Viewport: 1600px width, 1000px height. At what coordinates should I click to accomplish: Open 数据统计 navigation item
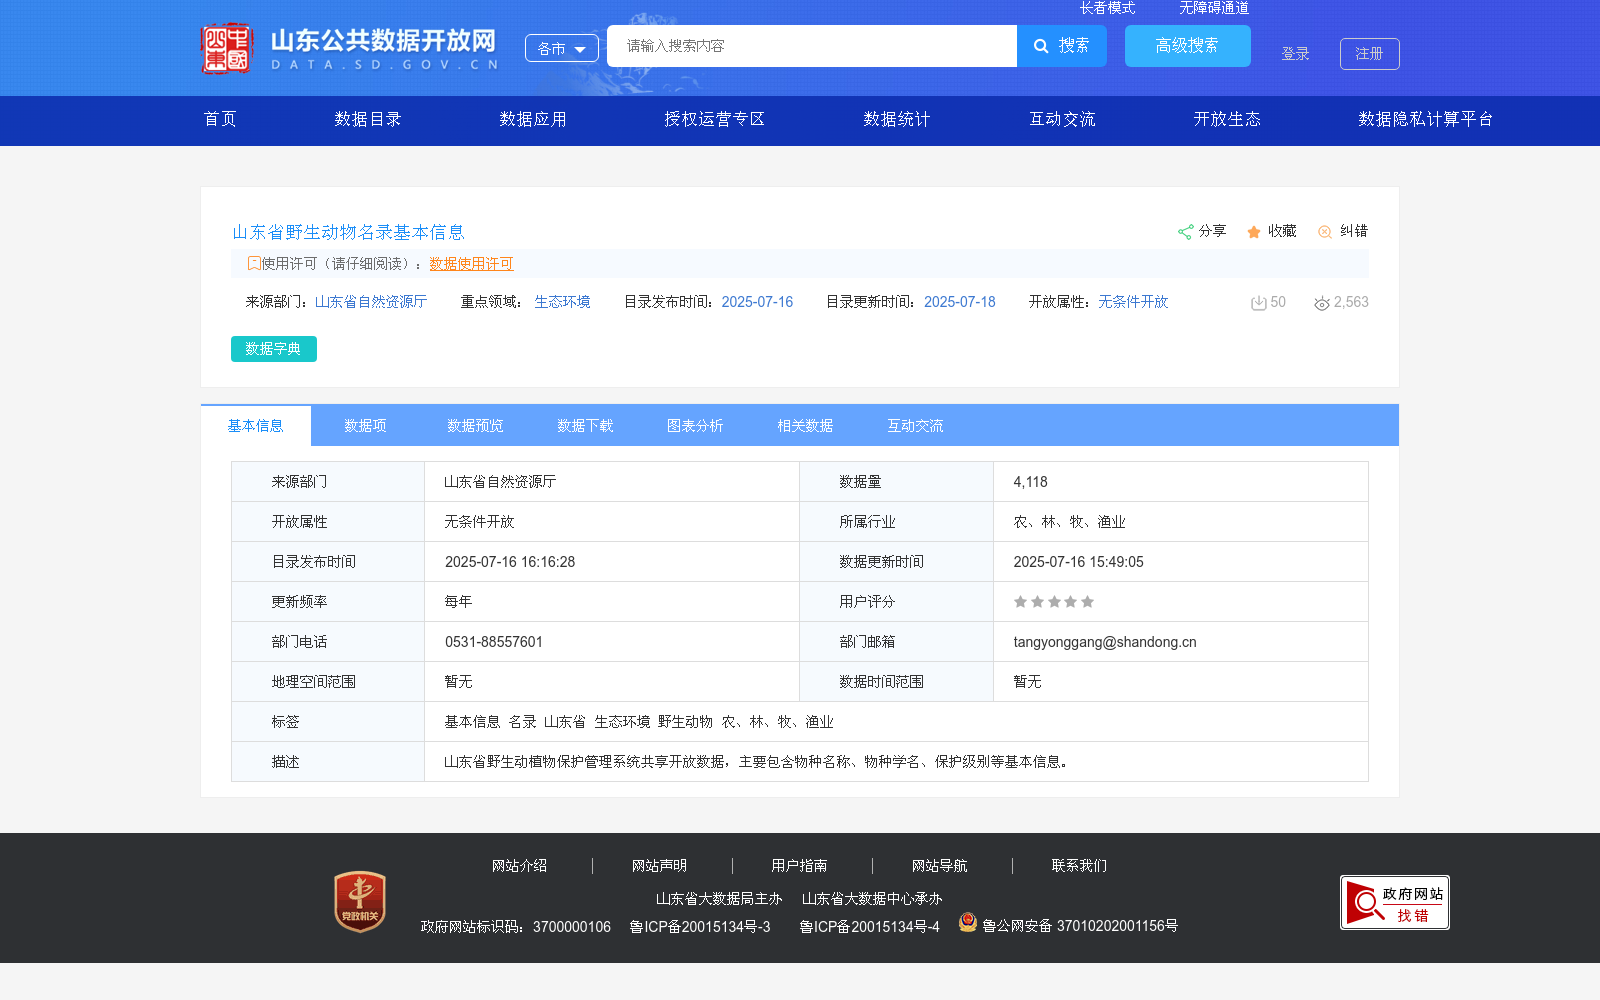click(x=897, y=119)
